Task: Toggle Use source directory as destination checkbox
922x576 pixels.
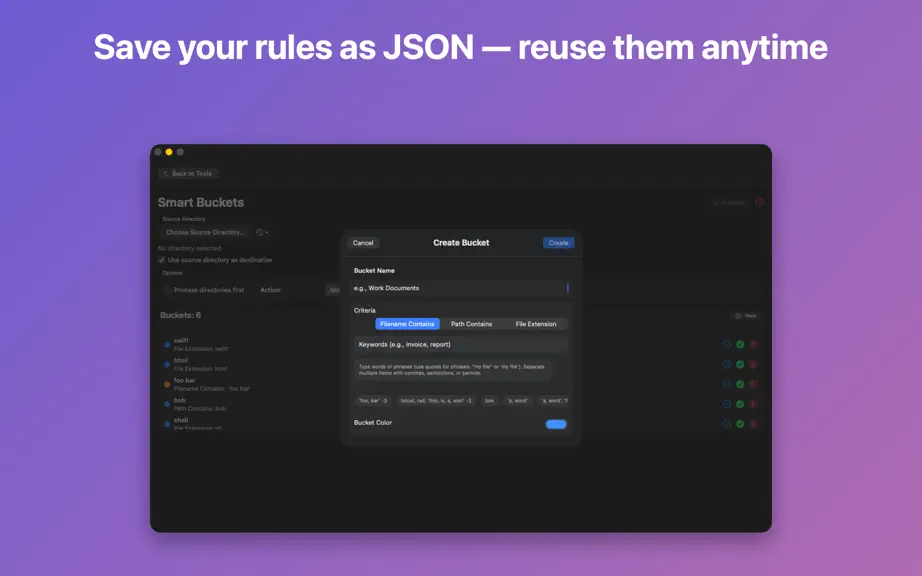Action: click(x=161, y=260)
